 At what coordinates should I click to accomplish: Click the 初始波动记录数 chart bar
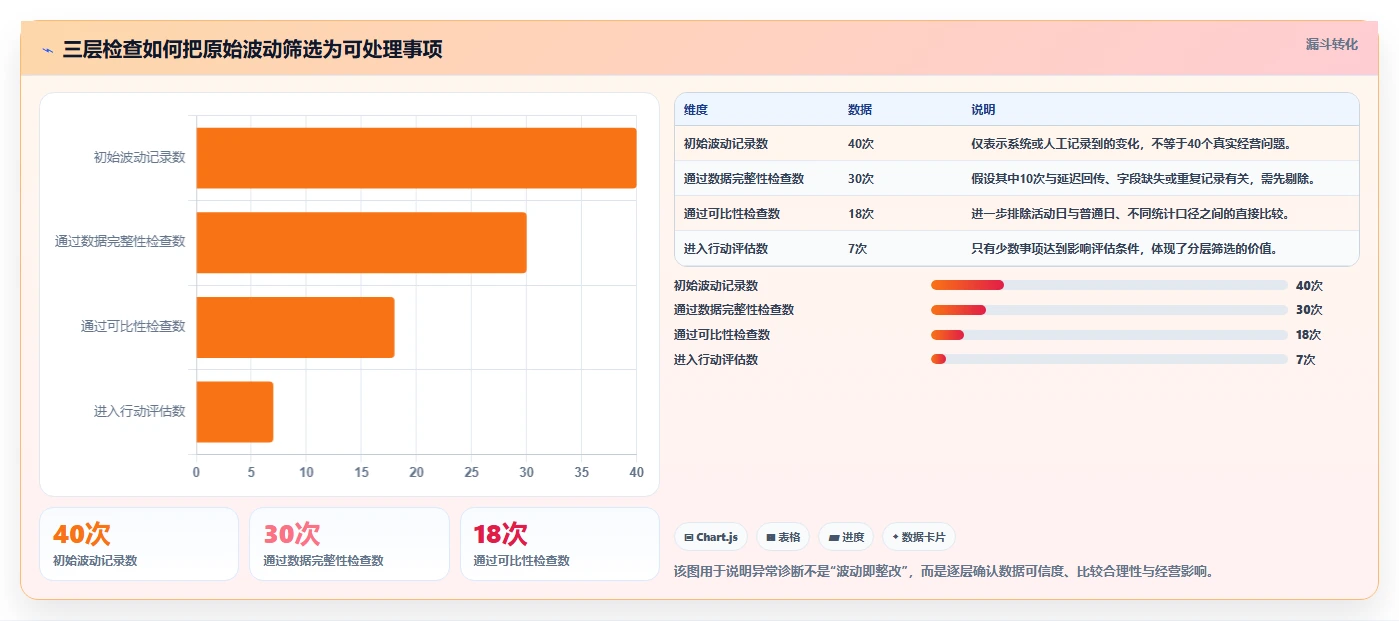pos(416,158)
